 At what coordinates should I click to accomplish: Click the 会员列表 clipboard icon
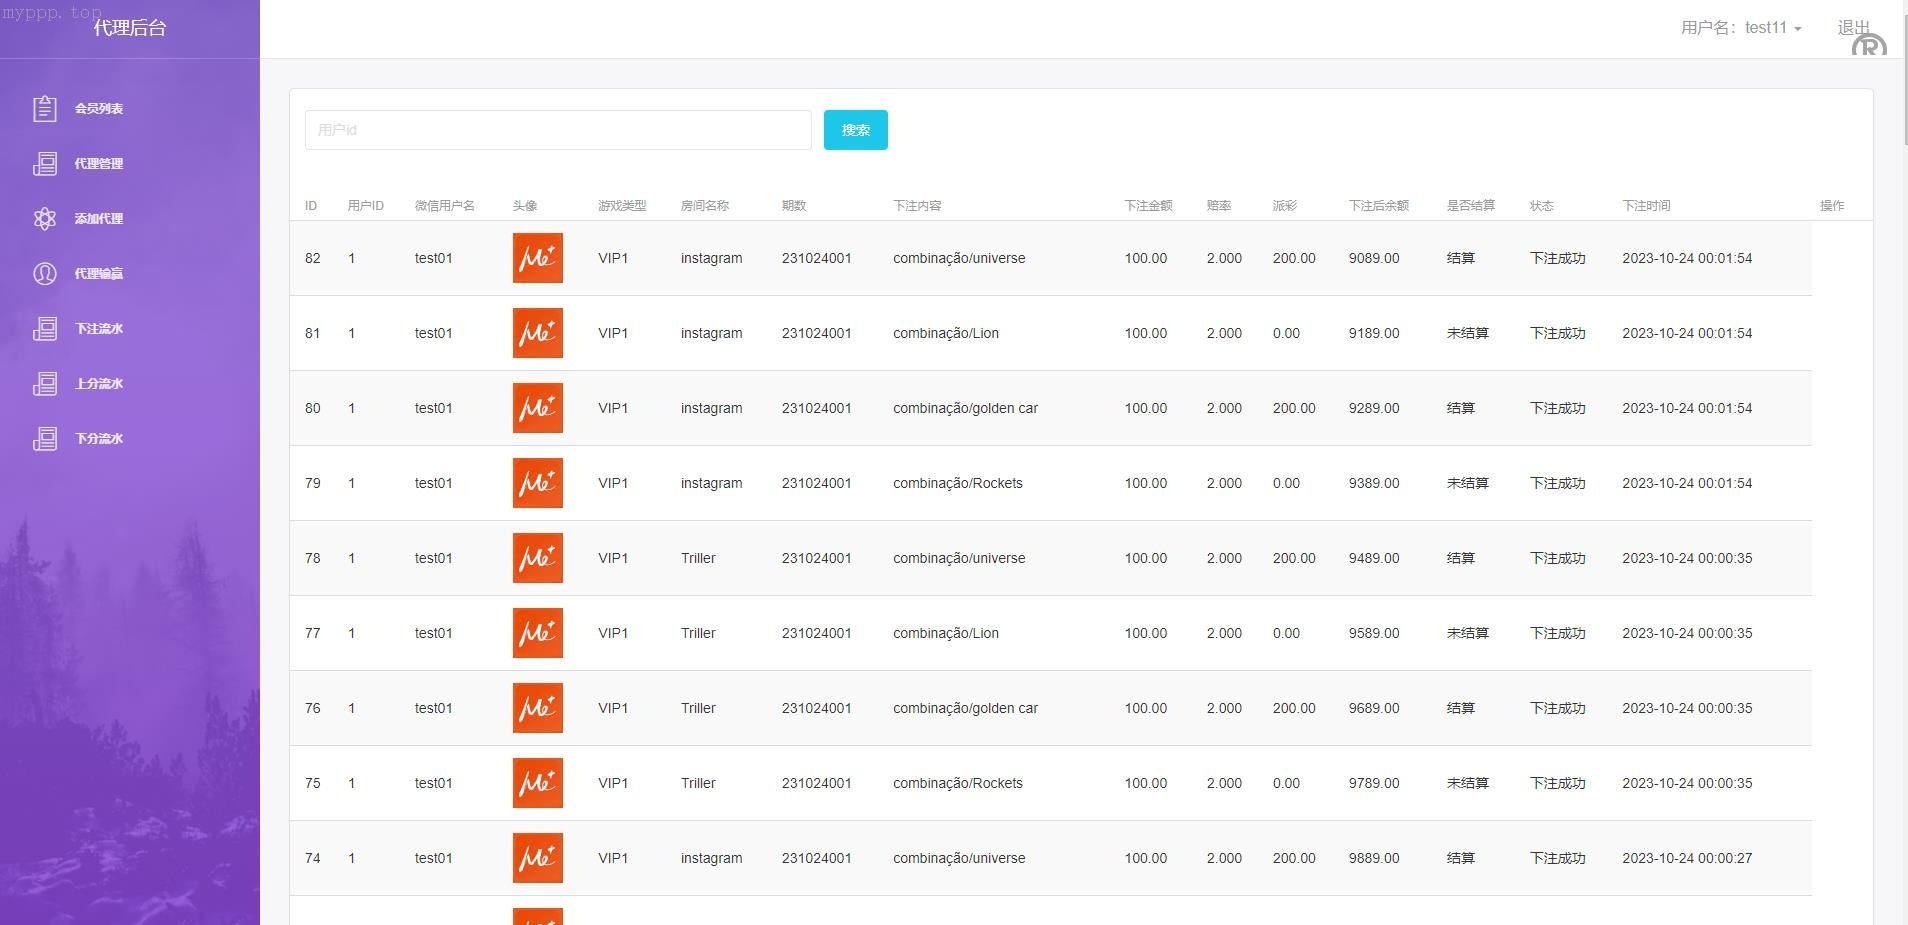(45, 108)
